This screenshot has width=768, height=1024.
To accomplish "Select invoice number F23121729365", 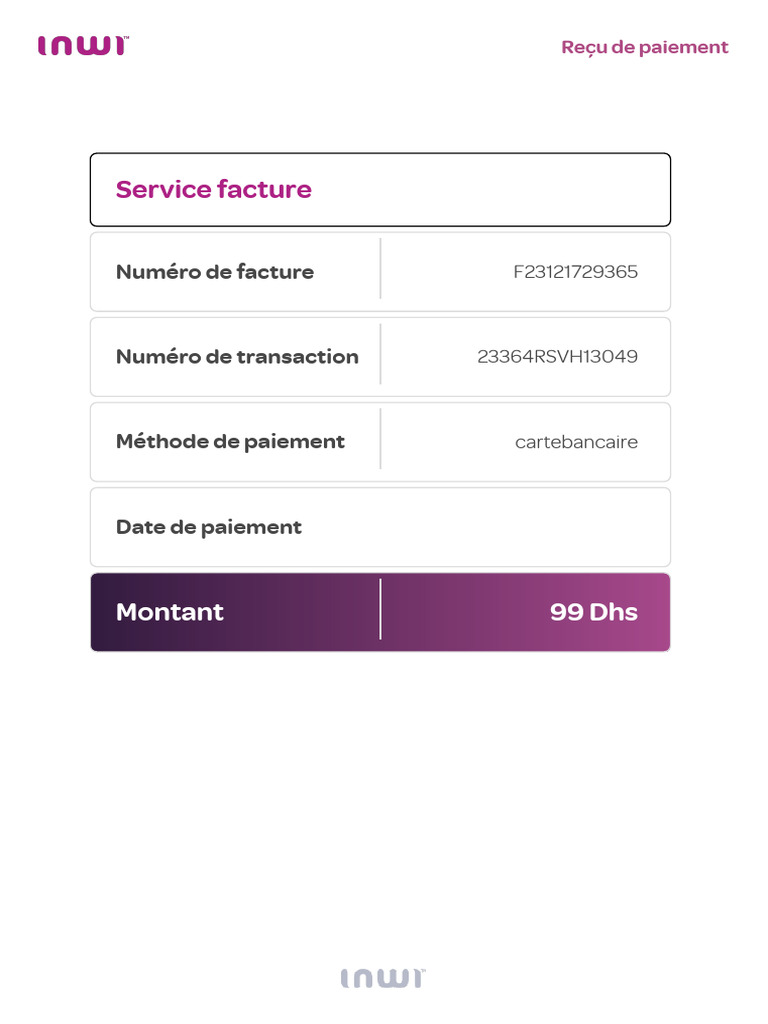I will [575, 272].
